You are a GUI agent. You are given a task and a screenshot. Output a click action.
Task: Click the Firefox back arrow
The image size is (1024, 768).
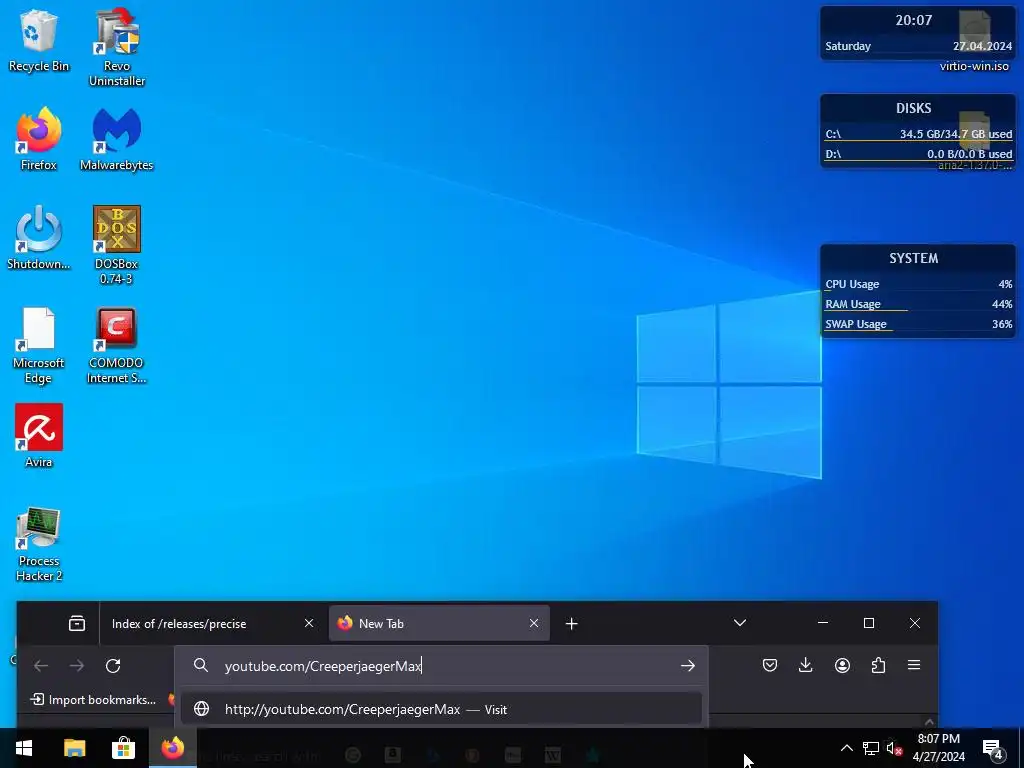pos(41,665)
